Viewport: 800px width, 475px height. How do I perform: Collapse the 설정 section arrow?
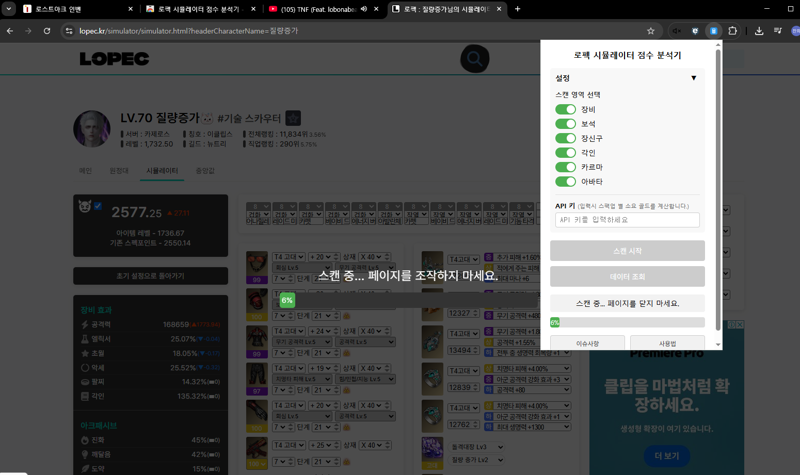(693, 78)
